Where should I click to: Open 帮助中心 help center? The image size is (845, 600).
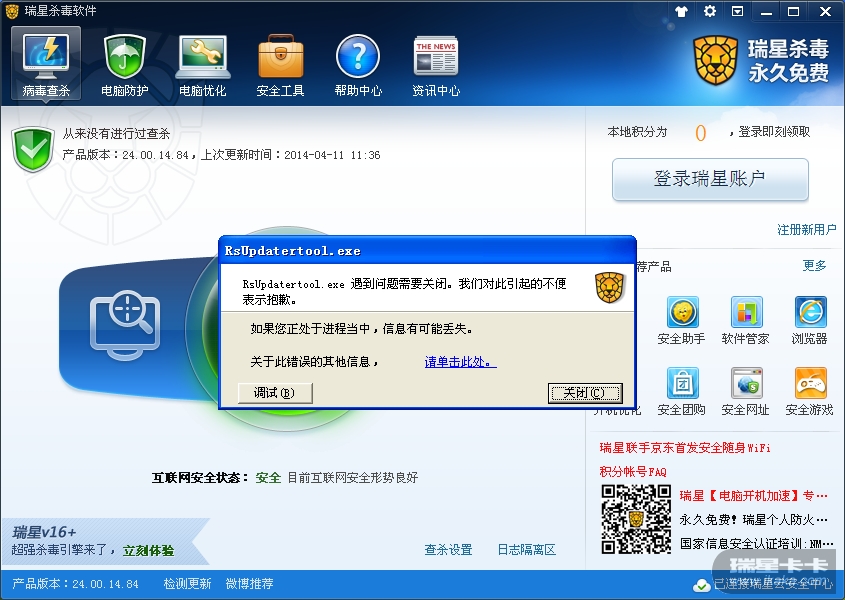(358, 64)
